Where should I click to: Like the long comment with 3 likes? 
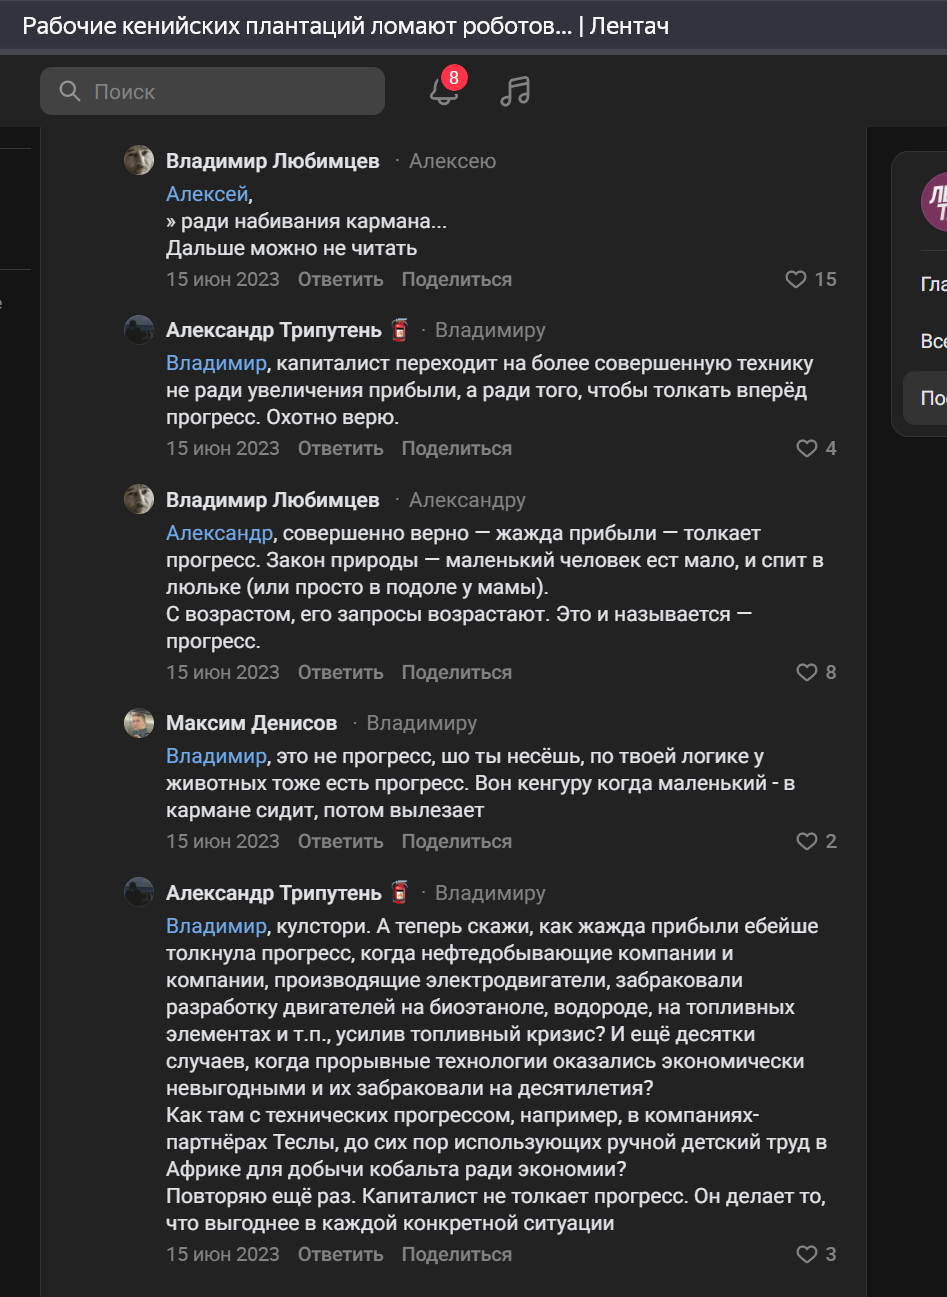pyautogui.click(x=816, y=1254)
